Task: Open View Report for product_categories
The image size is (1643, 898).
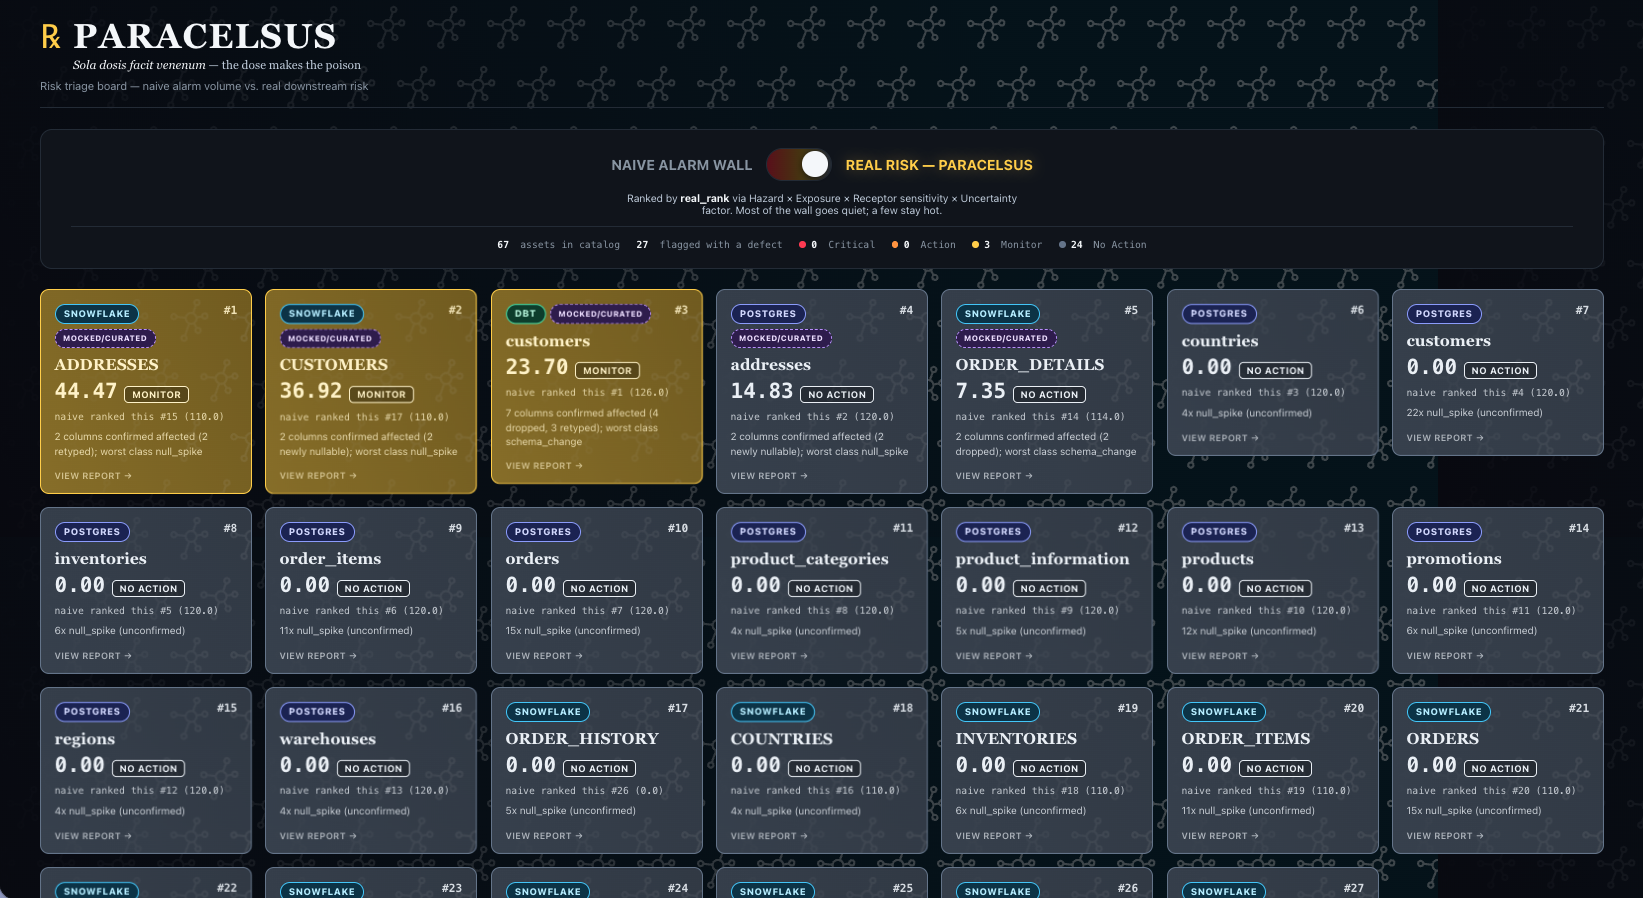Action: point(769,656)
